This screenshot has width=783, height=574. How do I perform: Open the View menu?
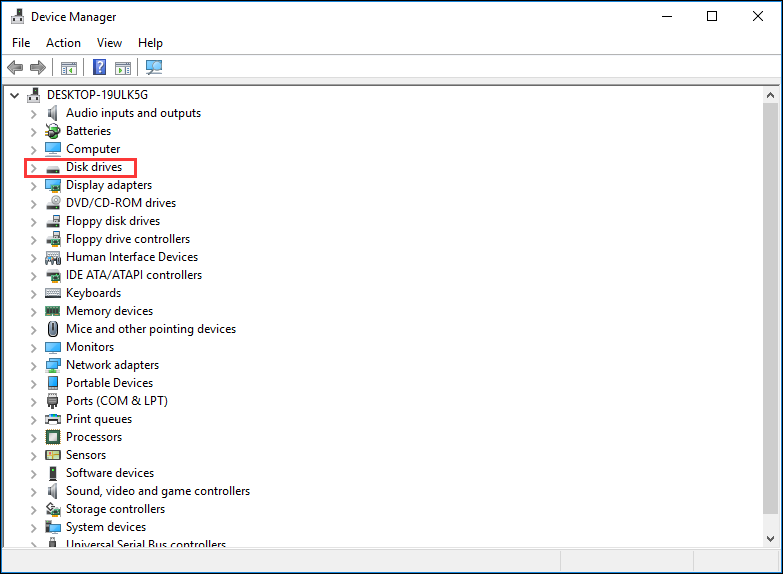109,43
